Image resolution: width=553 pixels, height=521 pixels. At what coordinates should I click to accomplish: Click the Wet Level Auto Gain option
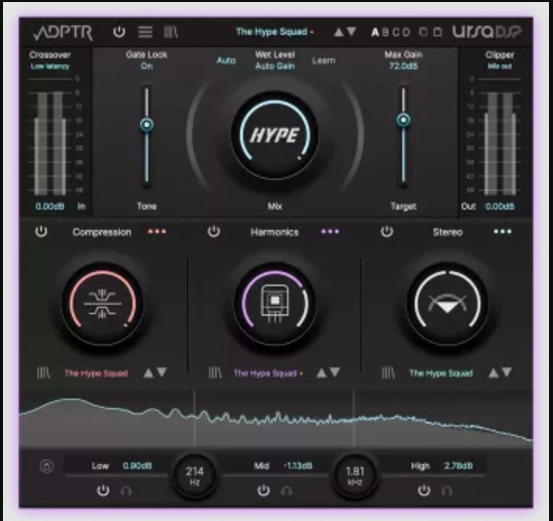coord(275,66)
